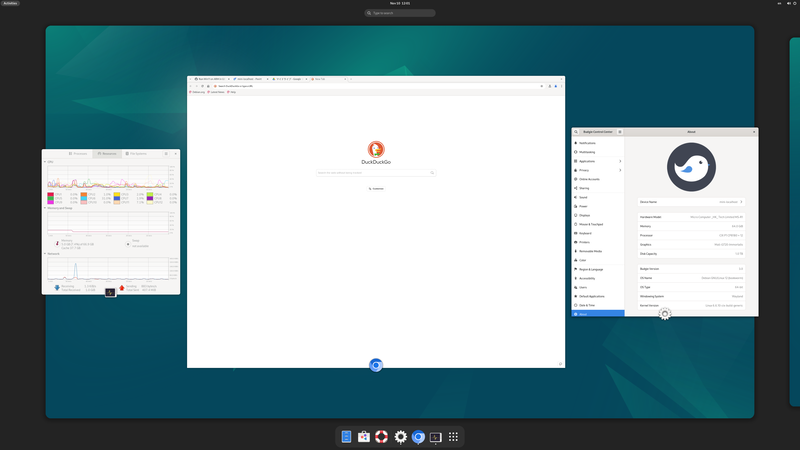Image resolution: width=800 pixels, height=450 pixels.
Task: Show Applications grid in dock
Action: click(x=453, y=437)
